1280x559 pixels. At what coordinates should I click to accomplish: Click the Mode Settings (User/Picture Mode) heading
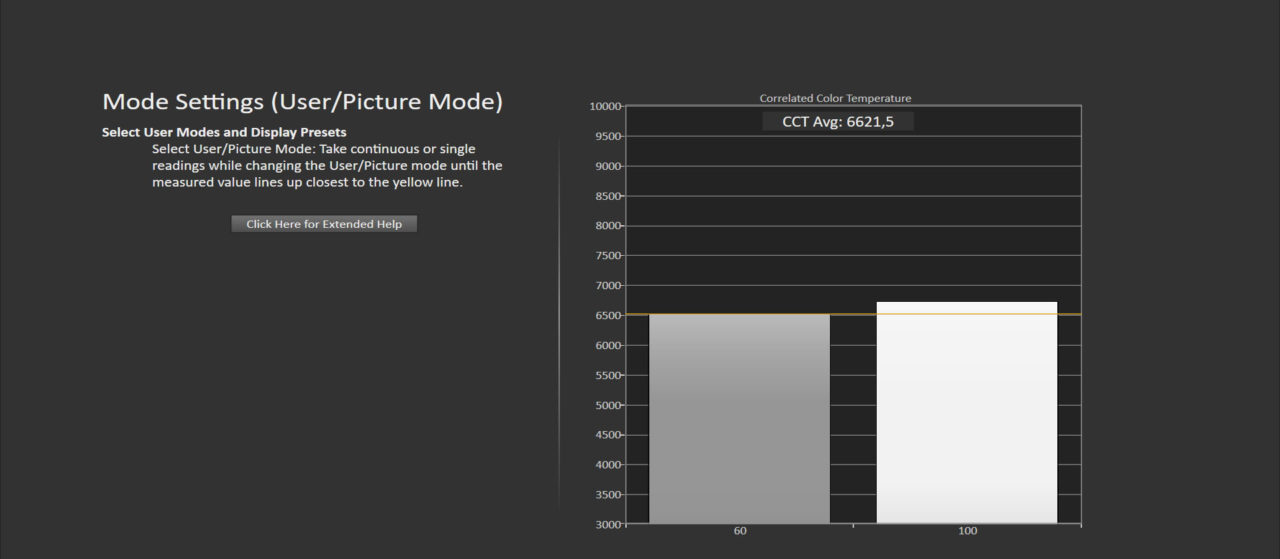tap(302, 102)
